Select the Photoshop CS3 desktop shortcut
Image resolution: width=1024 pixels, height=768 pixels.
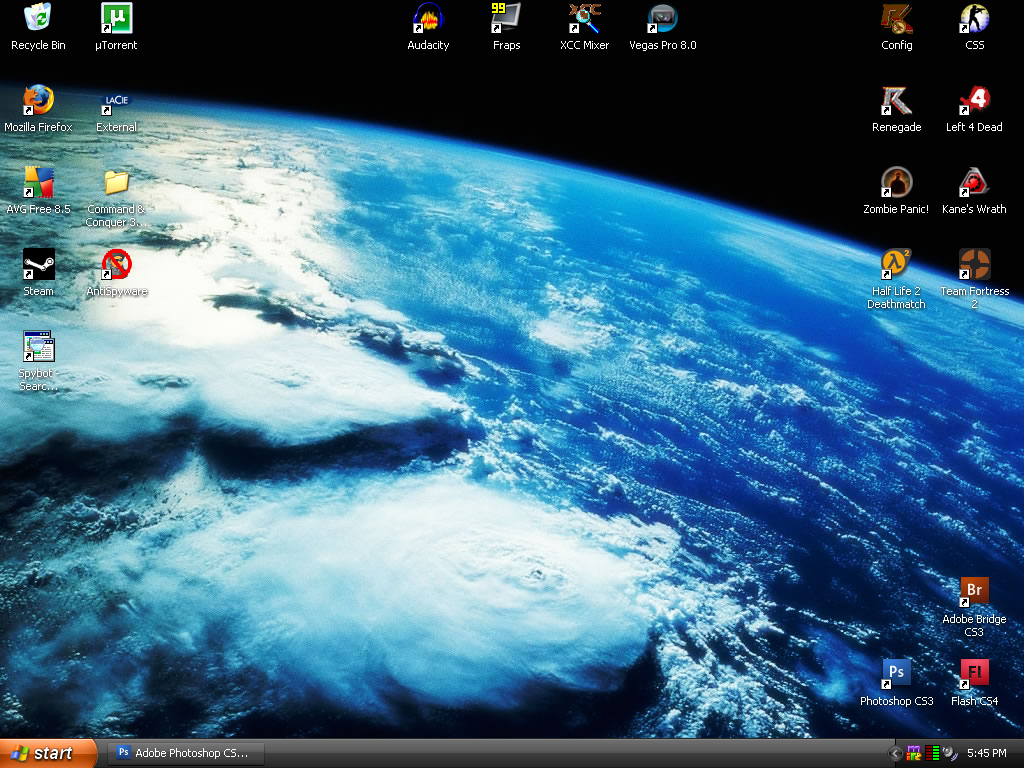896,675
